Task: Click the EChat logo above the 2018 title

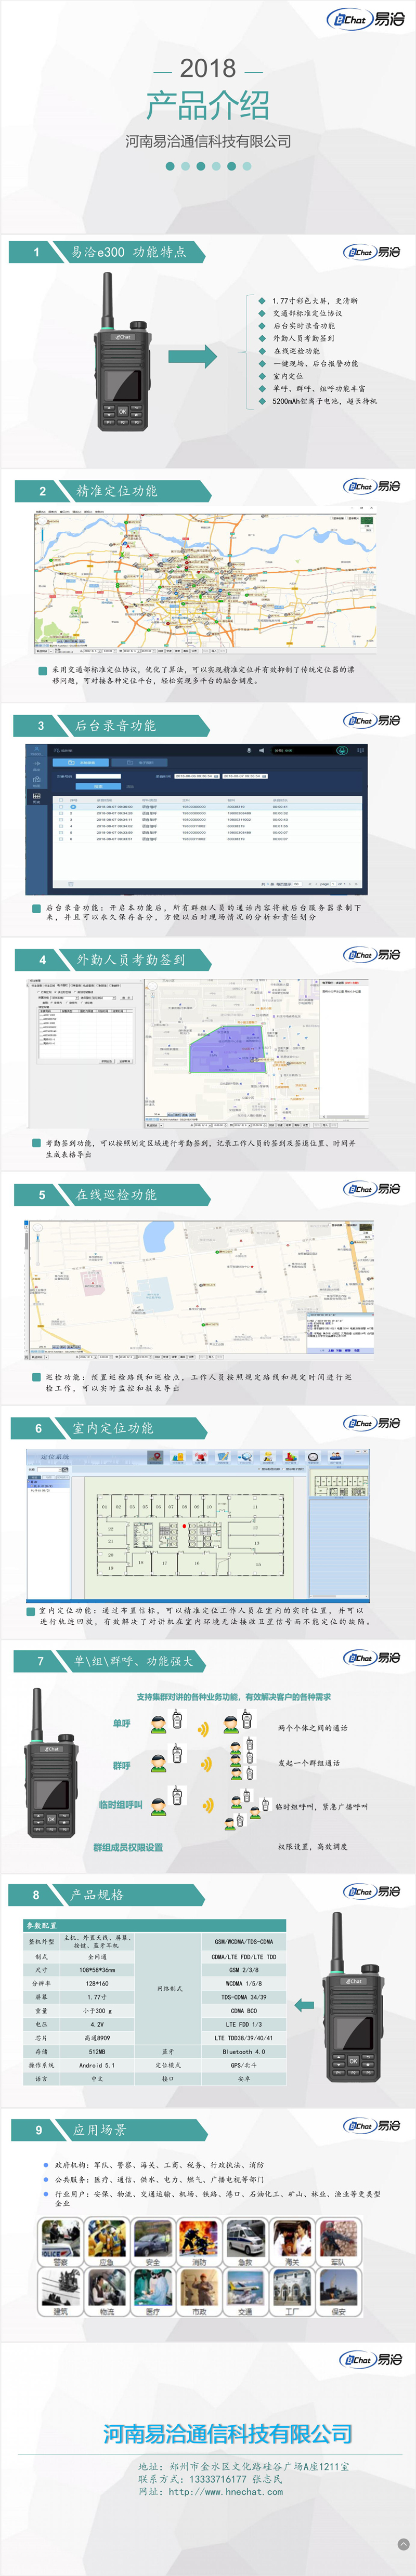Action: [365, 19]
